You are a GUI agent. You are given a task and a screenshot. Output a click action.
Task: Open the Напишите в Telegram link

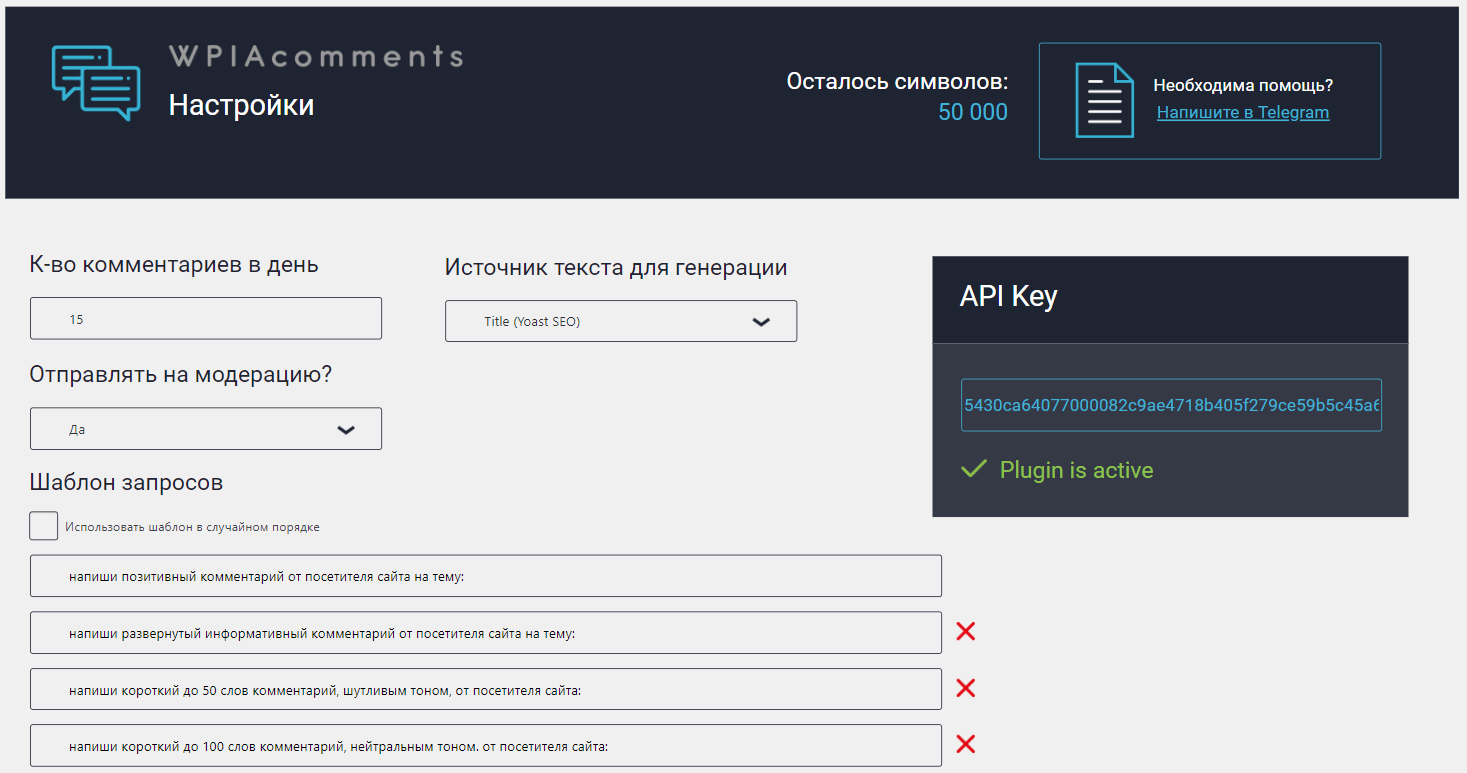[x=1243, y=112]
